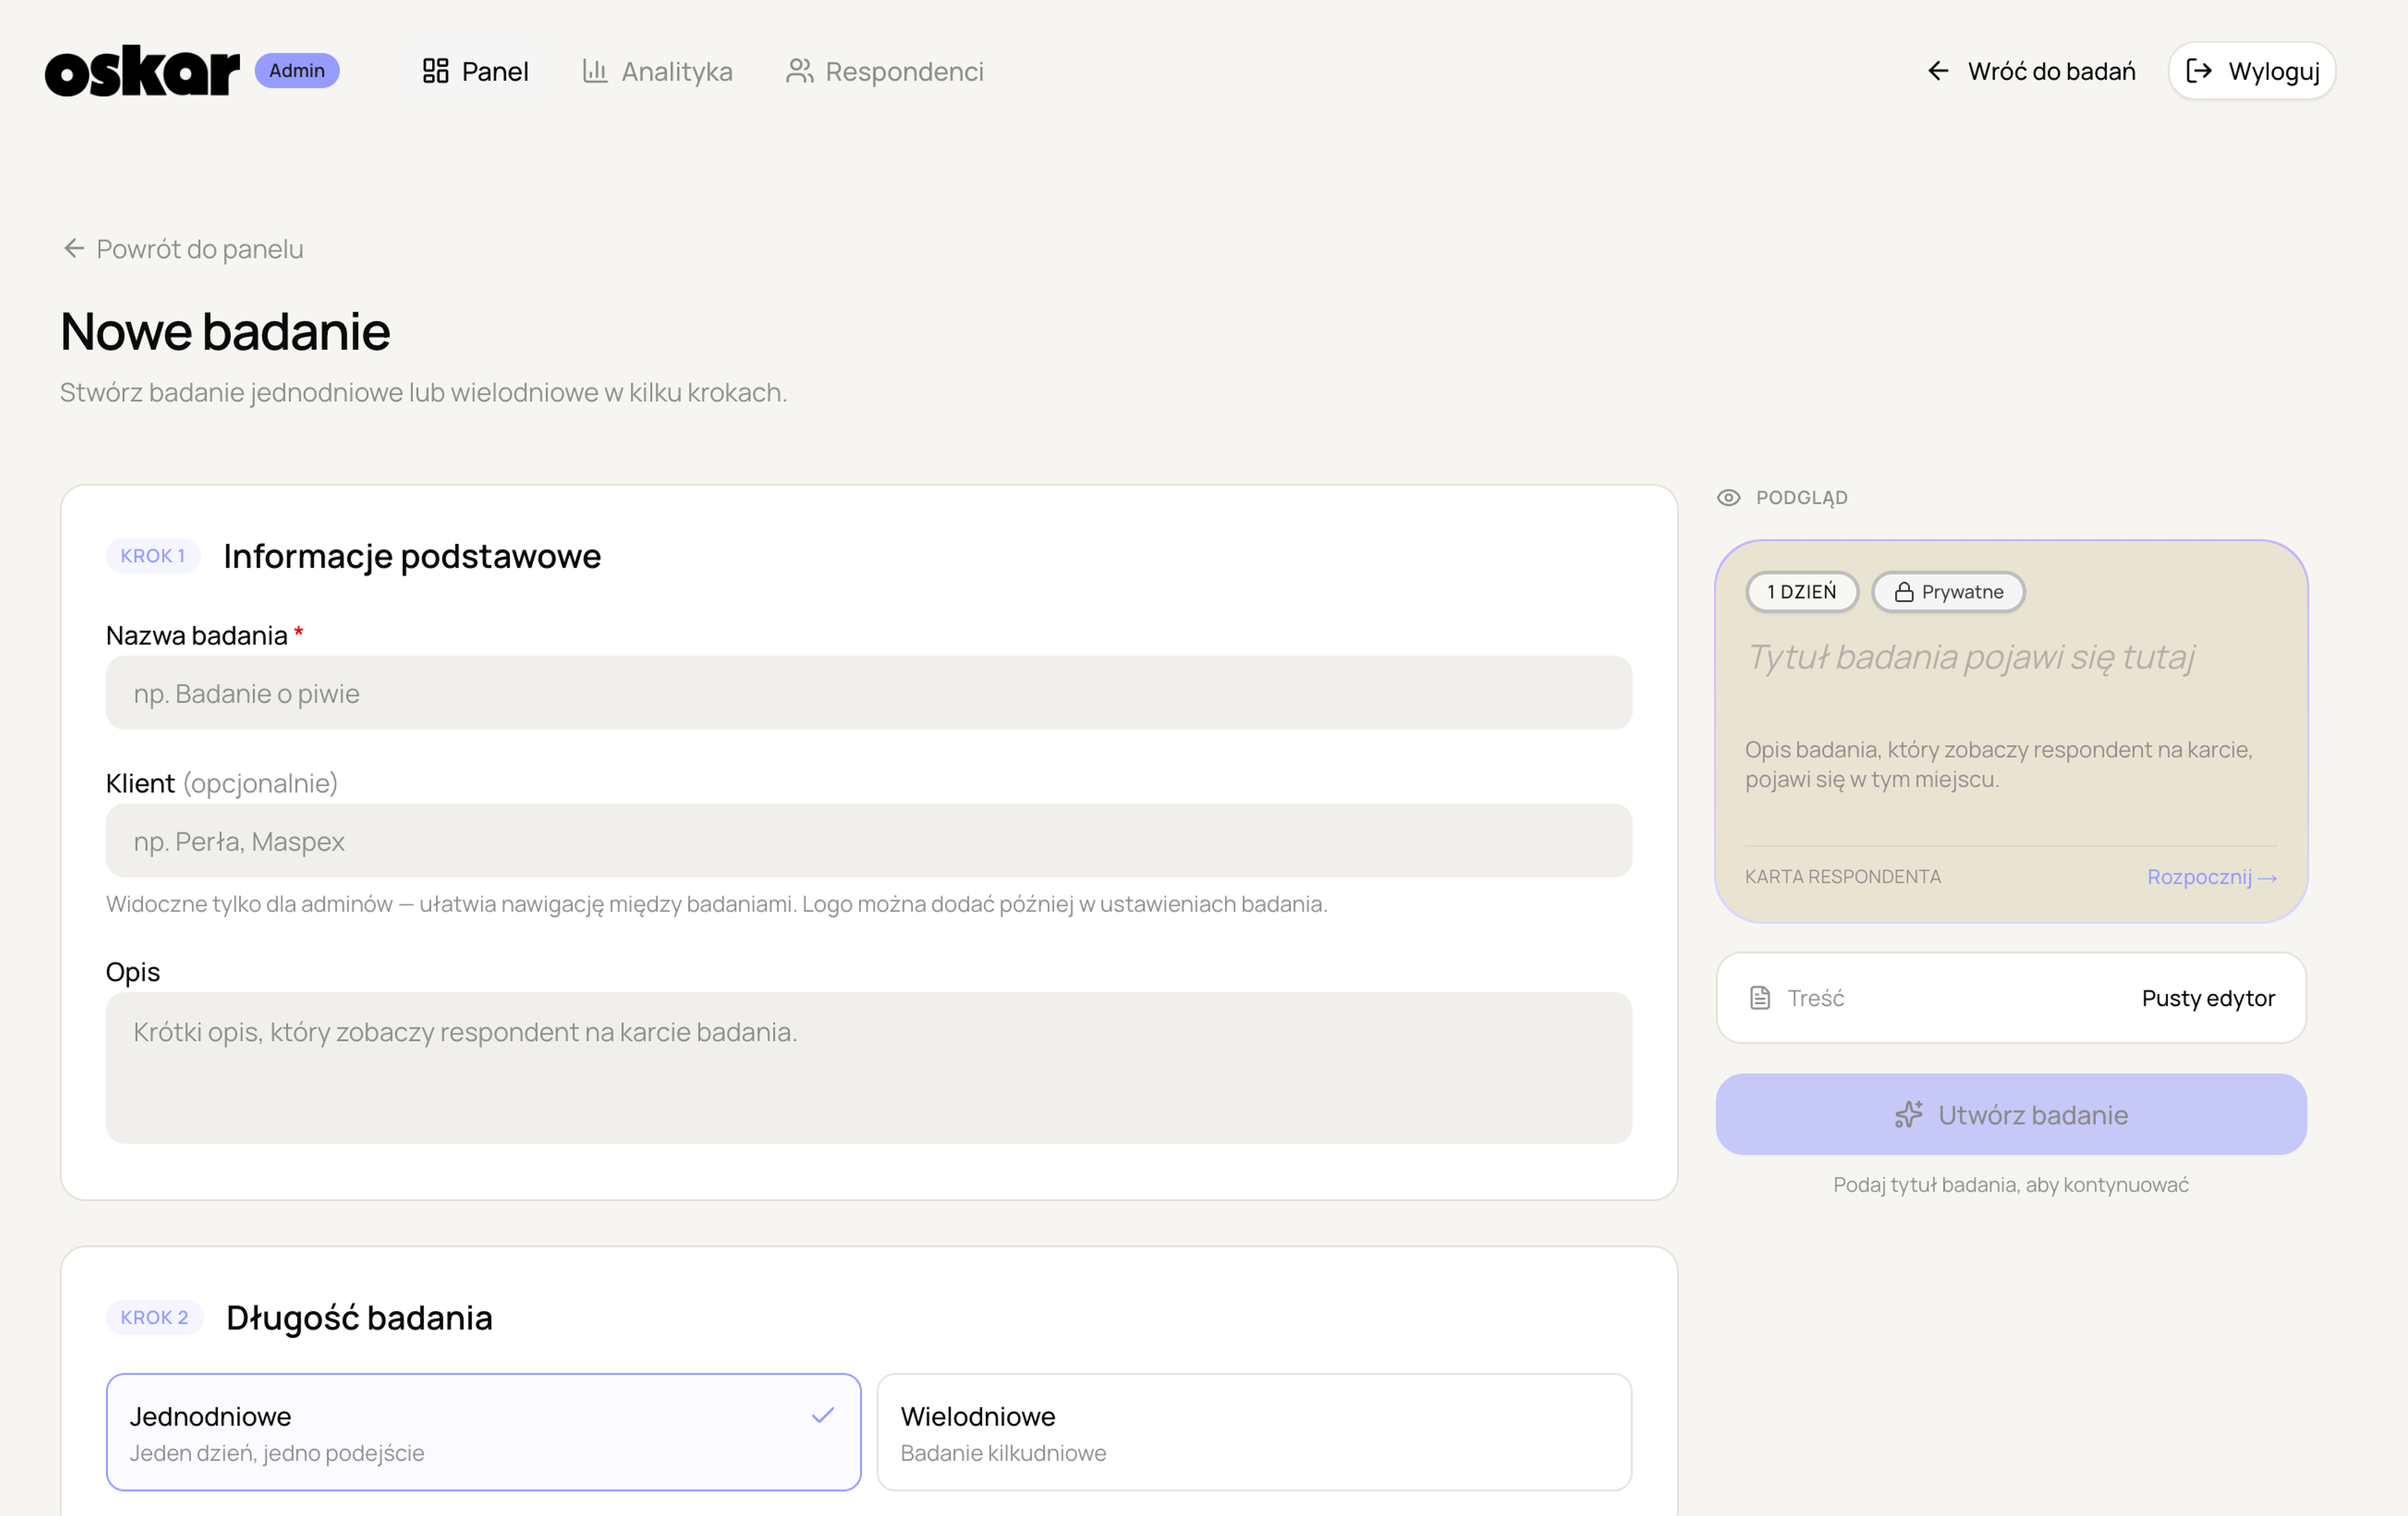2408x1516 pixels.
Task: Click the preview card description text
Action: coord(1999,764)
